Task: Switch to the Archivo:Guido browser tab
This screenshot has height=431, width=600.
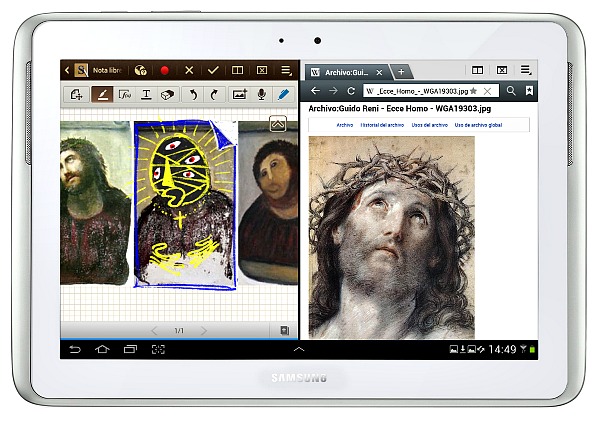Action: click(x=346, y=72)
